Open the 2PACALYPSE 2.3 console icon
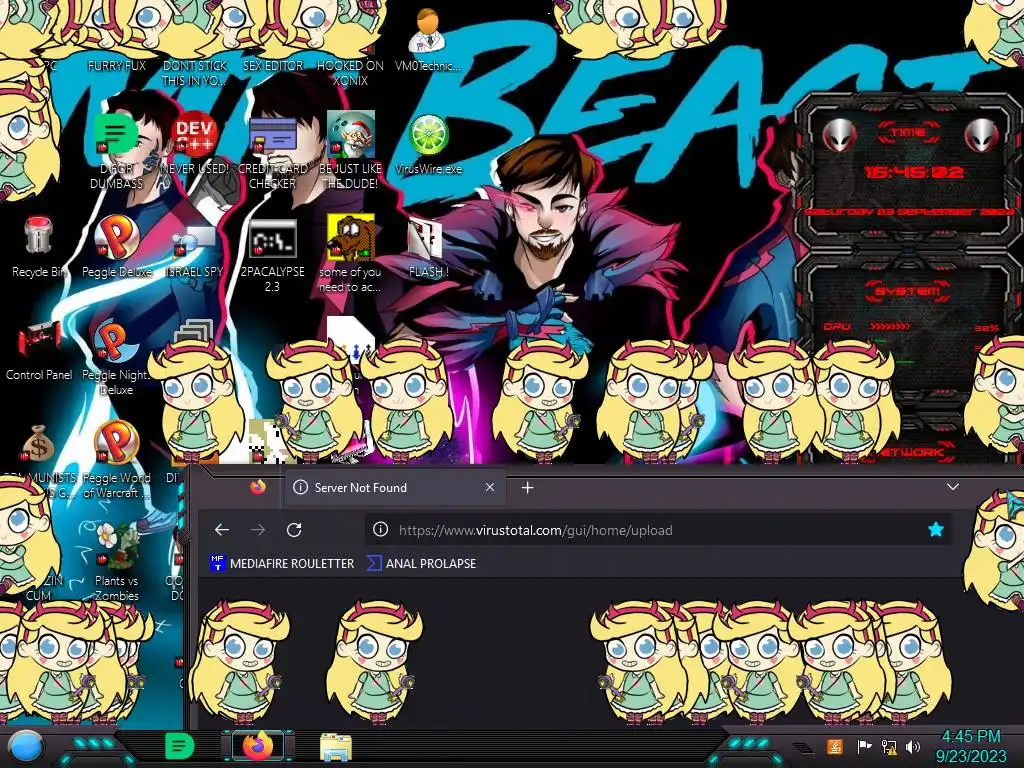1024x768 pixels. point(272,255)
